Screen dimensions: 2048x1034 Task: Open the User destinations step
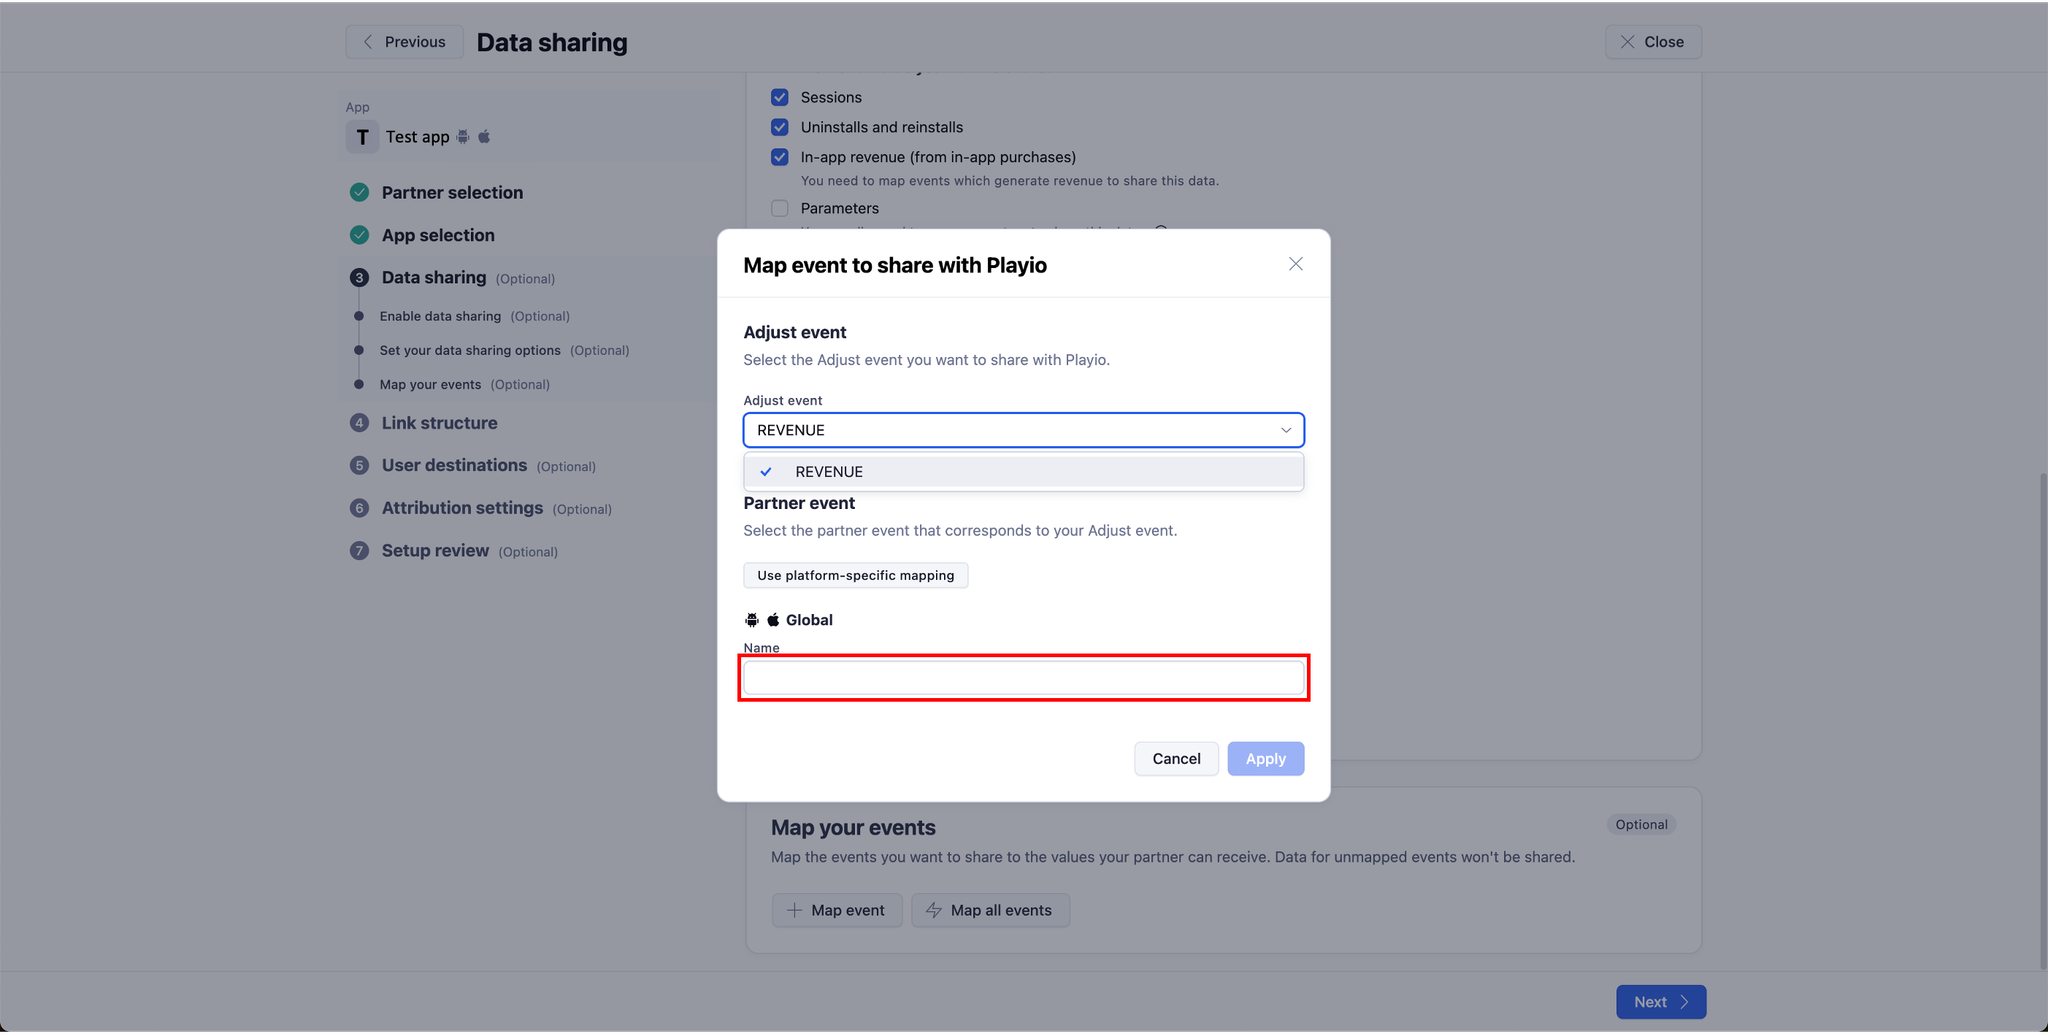[x=454, y=465]
